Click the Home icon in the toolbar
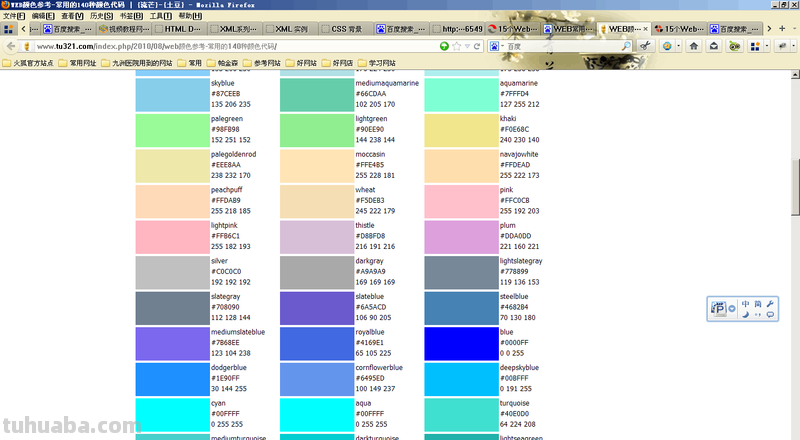The width and height of the screenshot is (800, 440). 694,46
